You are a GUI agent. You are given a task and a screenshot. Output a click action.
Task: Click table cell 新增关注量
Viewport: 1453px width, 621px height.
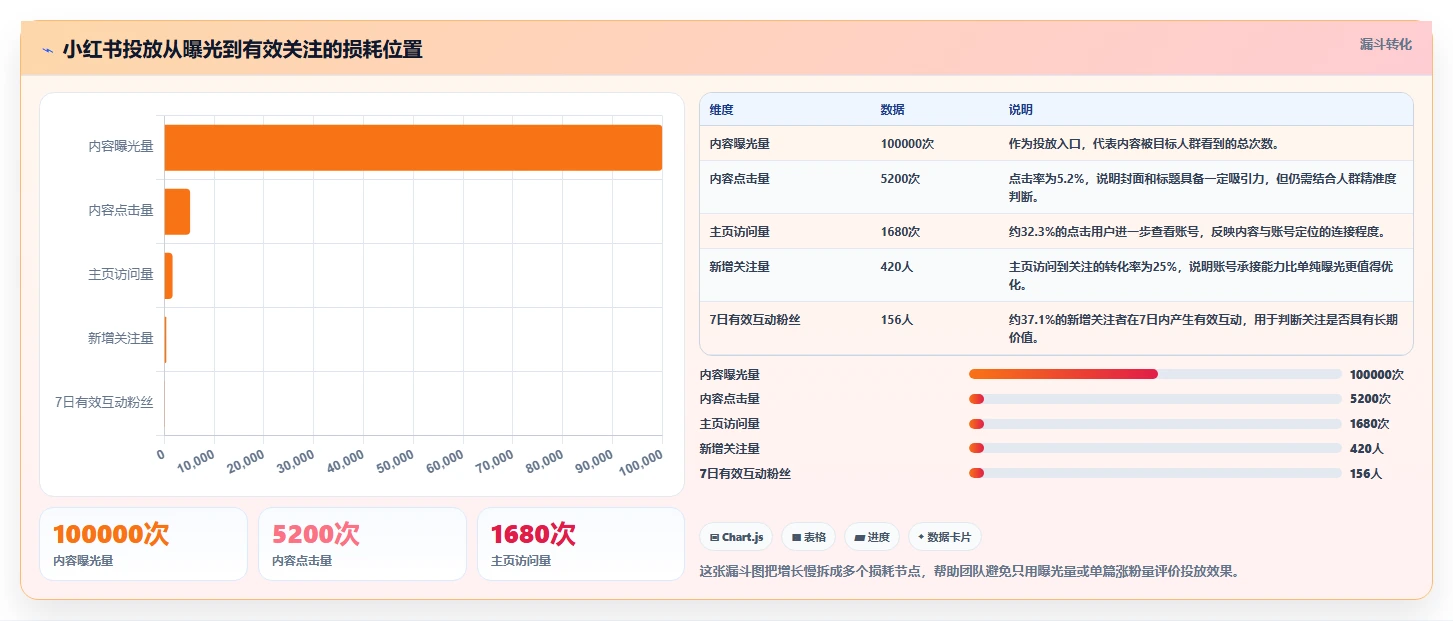739,267
